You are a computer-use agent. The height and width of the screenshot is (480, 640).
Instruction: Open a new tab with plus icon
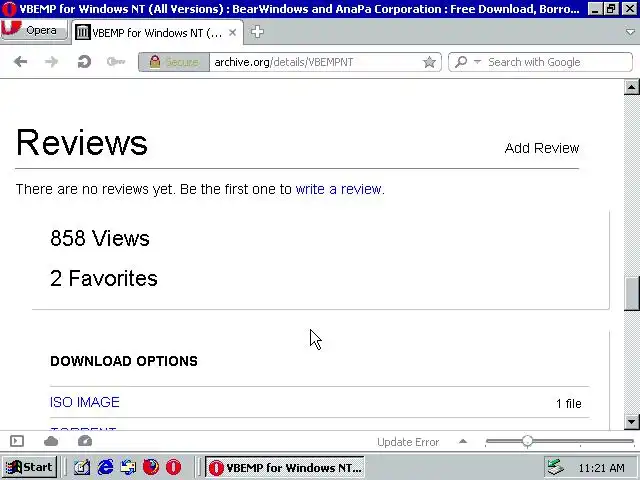click(x=257, y=32)
